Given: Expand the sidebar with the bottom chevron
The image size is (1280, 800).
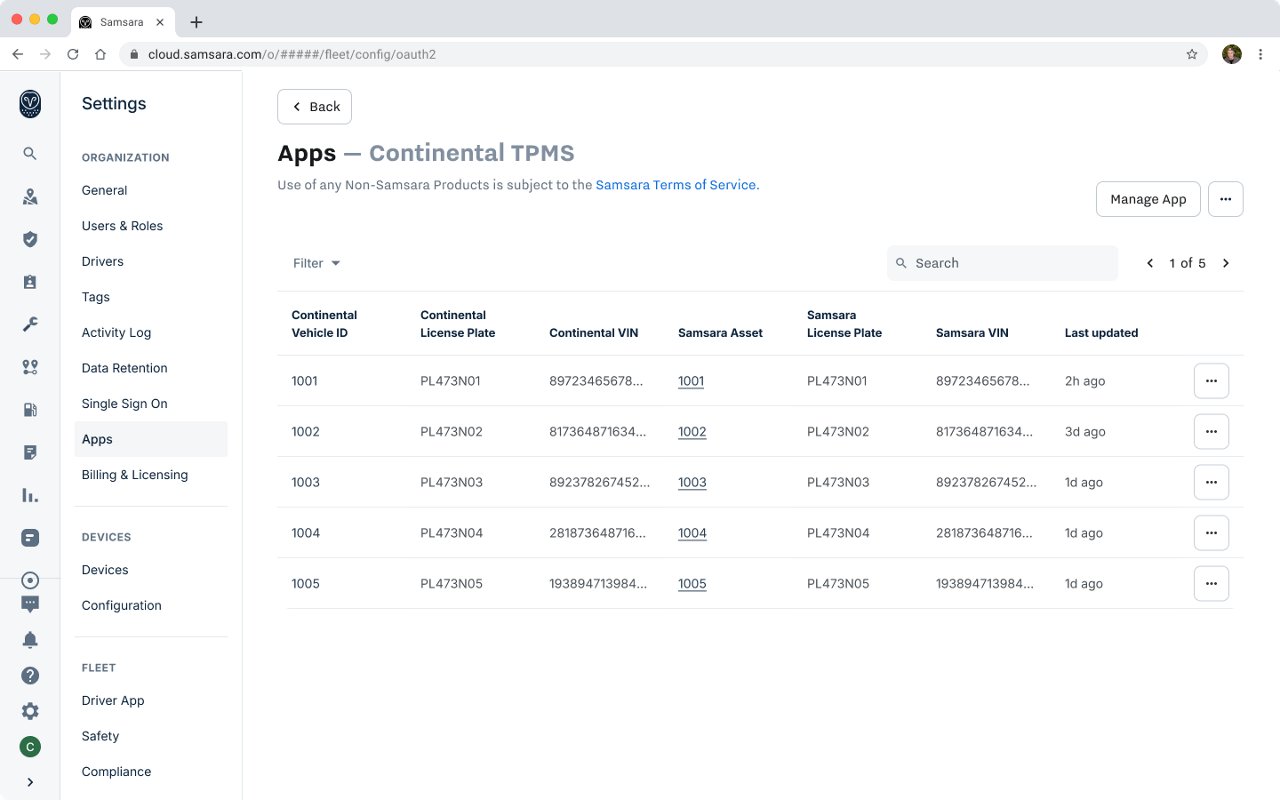Looking at the screenshot, I should click(30, 782).
